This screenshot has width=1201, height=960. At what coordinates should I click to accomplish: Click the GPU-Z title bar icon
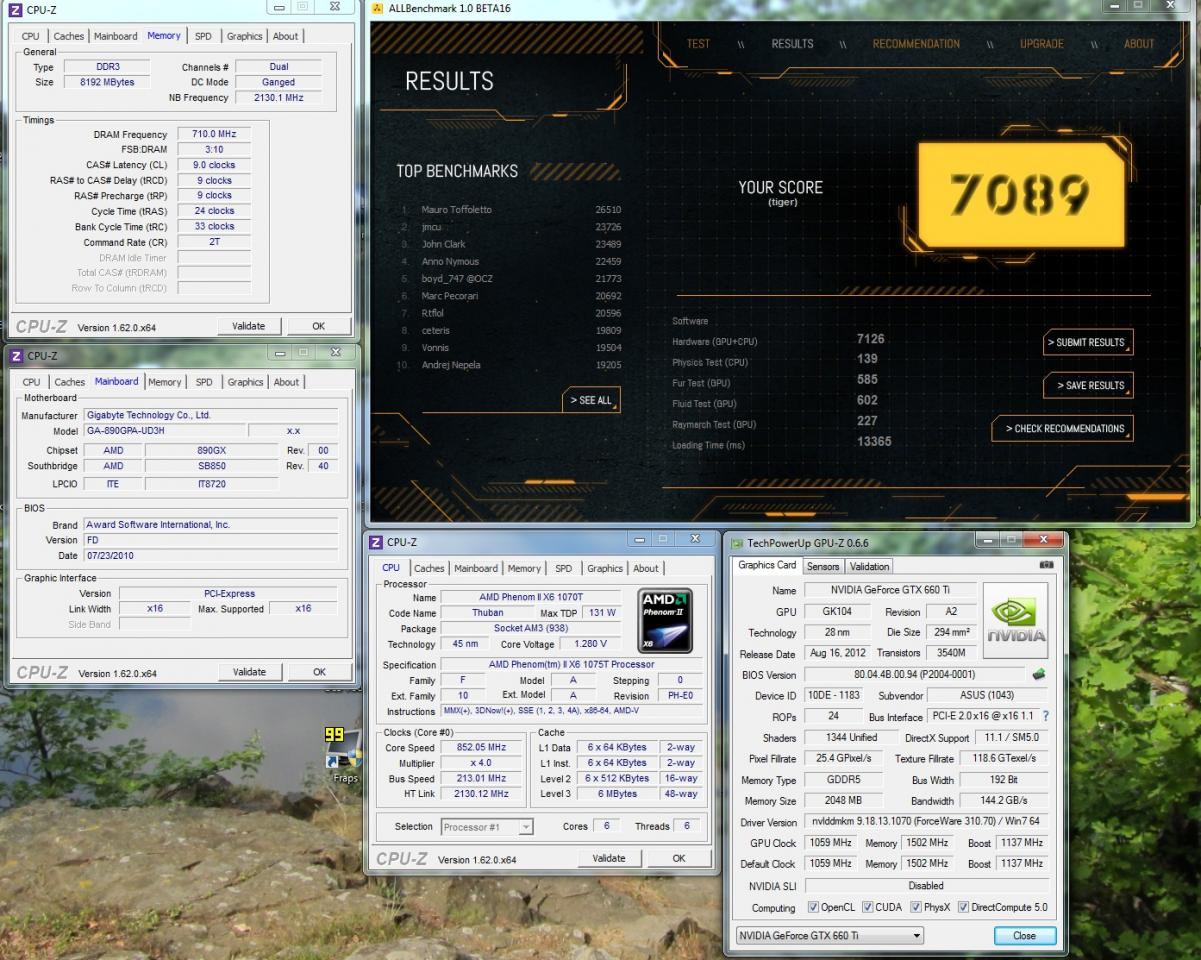pyautogui.click(x=737, y=543)
